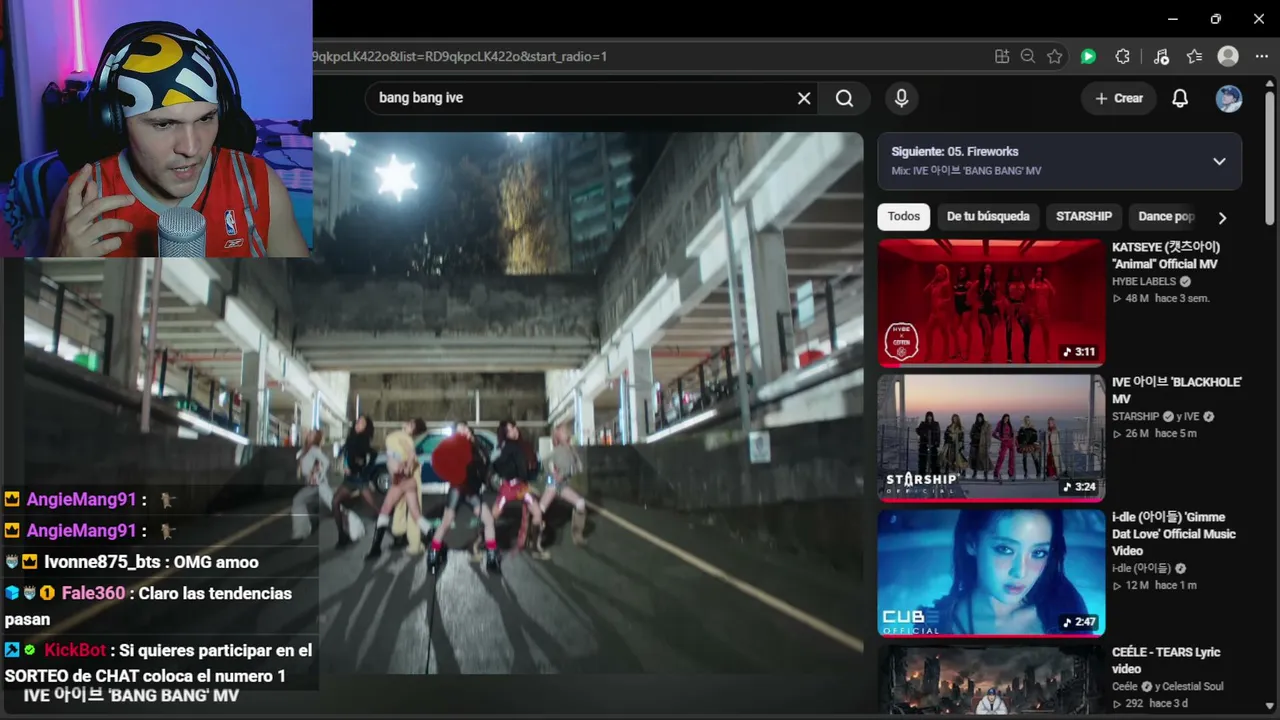Viewport: 1280px width, 720px height.
Task: Clear the search box with the X icon
Action: (x=804, y=98)
